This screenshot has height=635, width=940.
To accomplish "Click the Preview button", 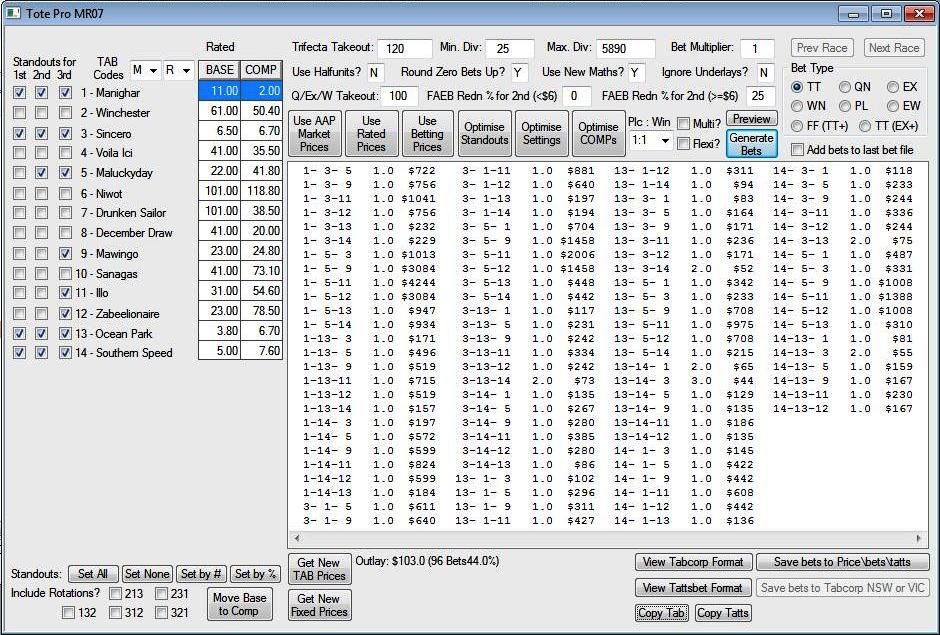I will click(752, 119).
